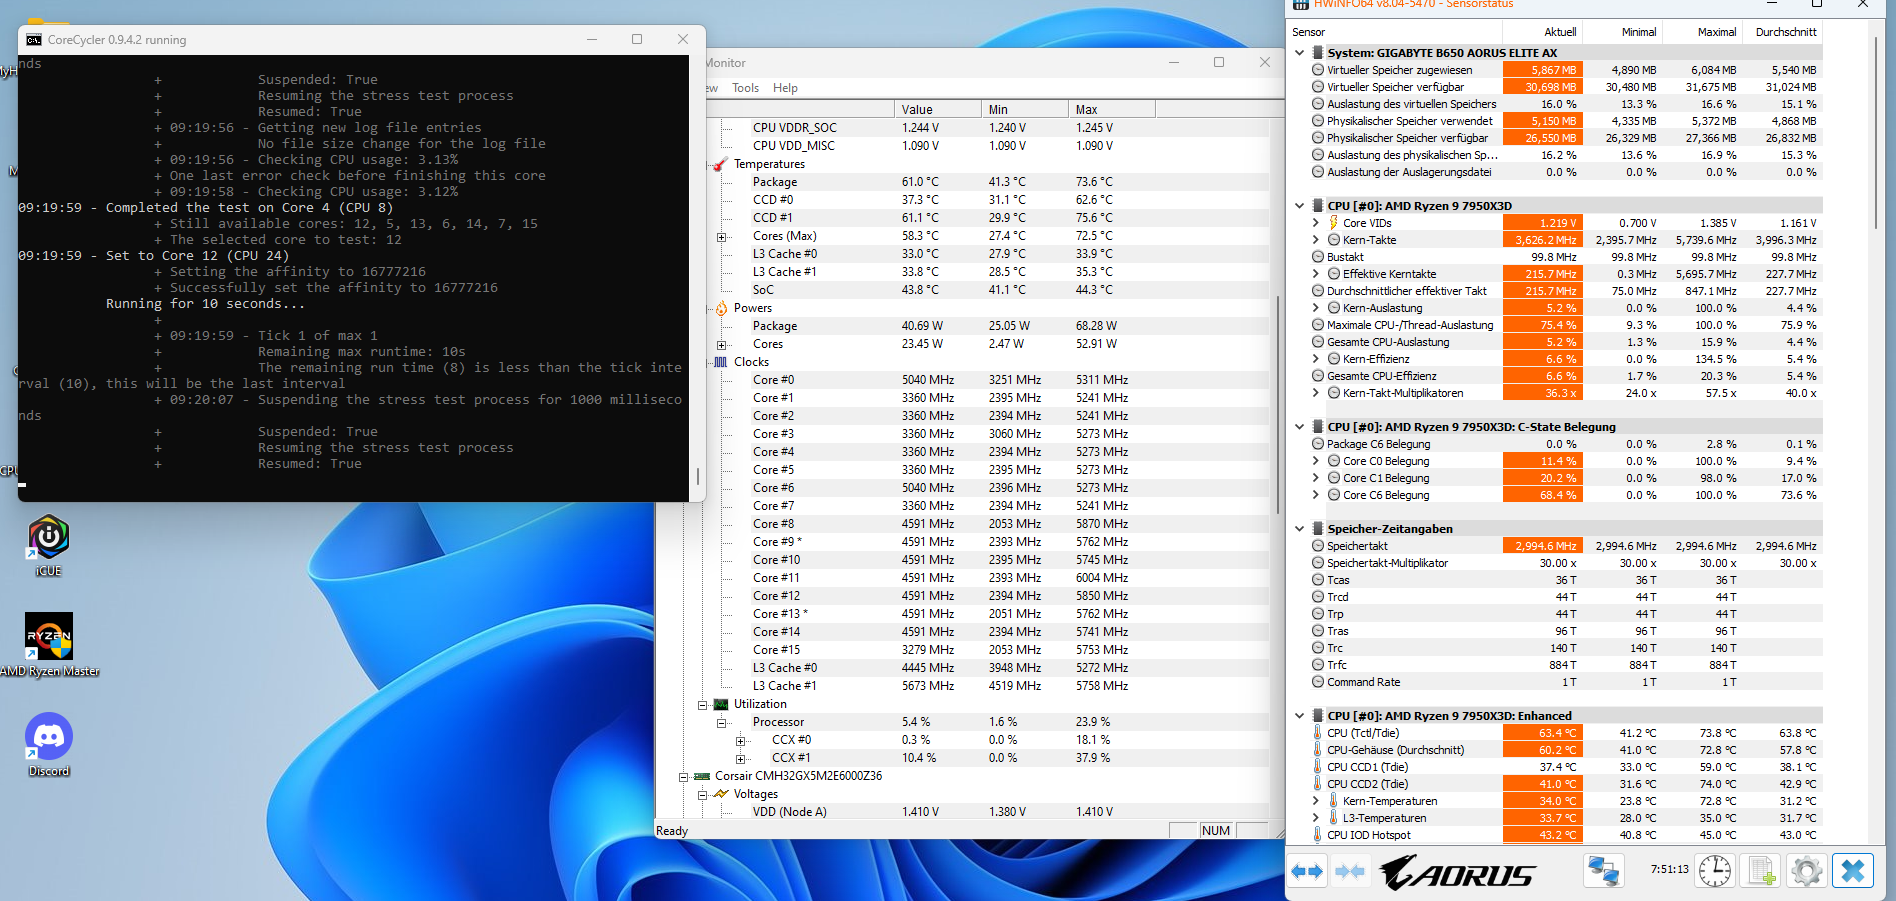This screenshot has height=901, width=1896.
Task: Click the blue X button in HWiNFO toolbar
Action: click(x=1853, y=871)
